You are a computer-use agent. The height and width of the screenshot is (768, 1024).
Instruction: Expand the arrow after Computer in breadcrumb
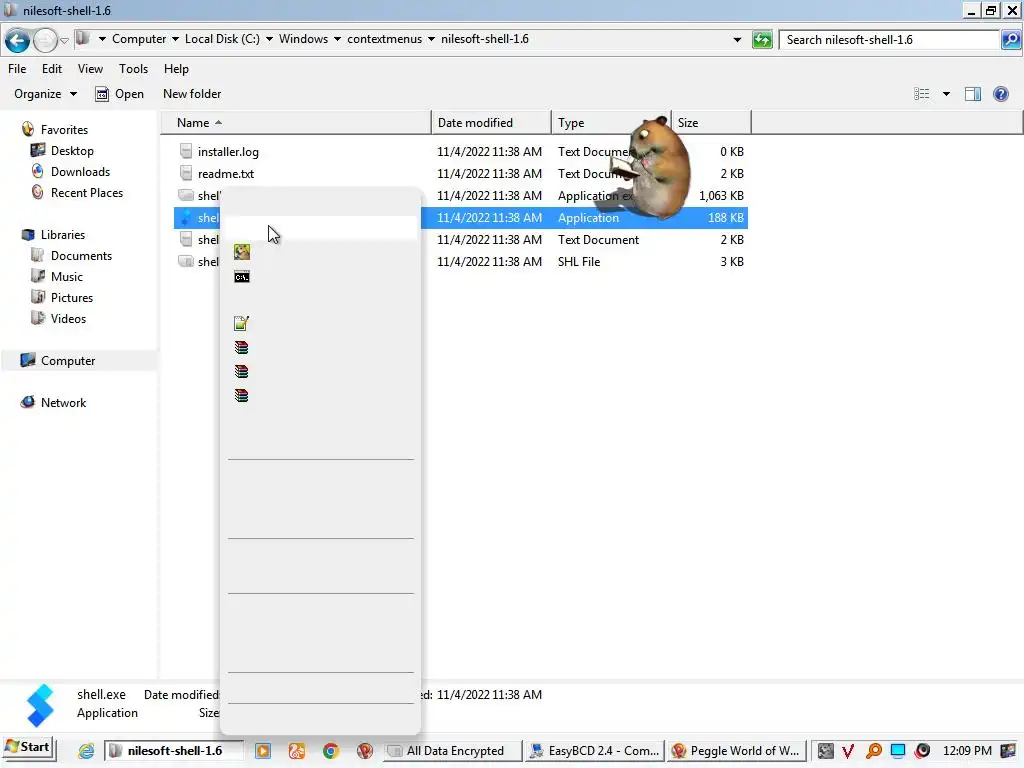coord(175,39)
